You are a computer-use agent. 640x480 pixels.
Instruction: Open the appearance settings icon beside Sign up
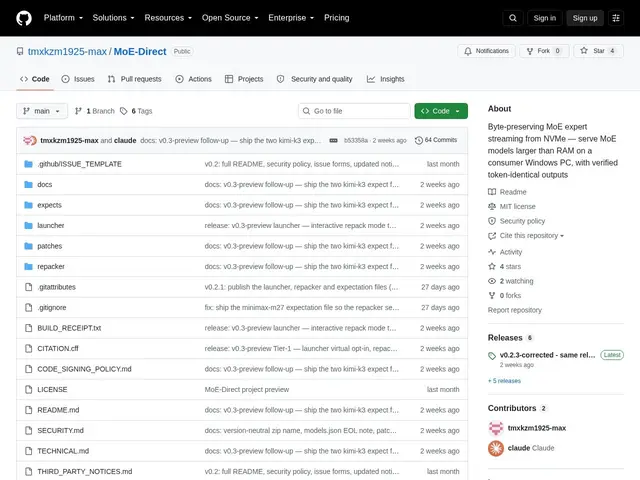pyautogui.click(x=616, y=18)
